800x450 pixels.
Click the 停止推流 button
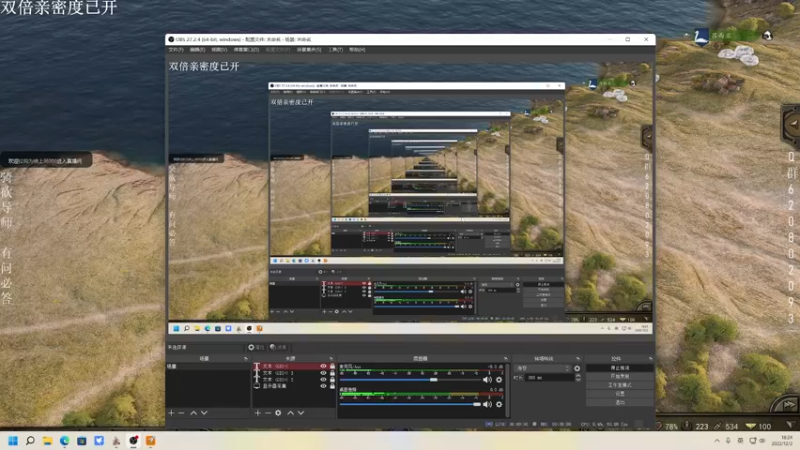[x=620, y=368]
